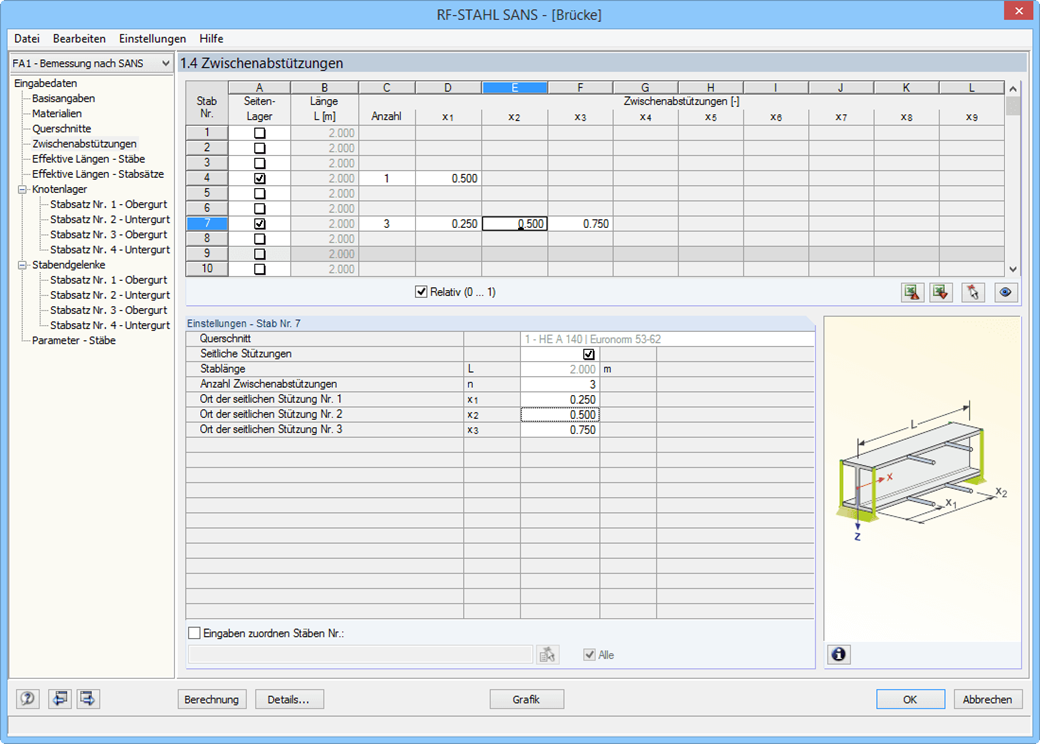Collapse the Knotenlager tree node
The image size is (1040, 744).
click(x=23, y=189)
